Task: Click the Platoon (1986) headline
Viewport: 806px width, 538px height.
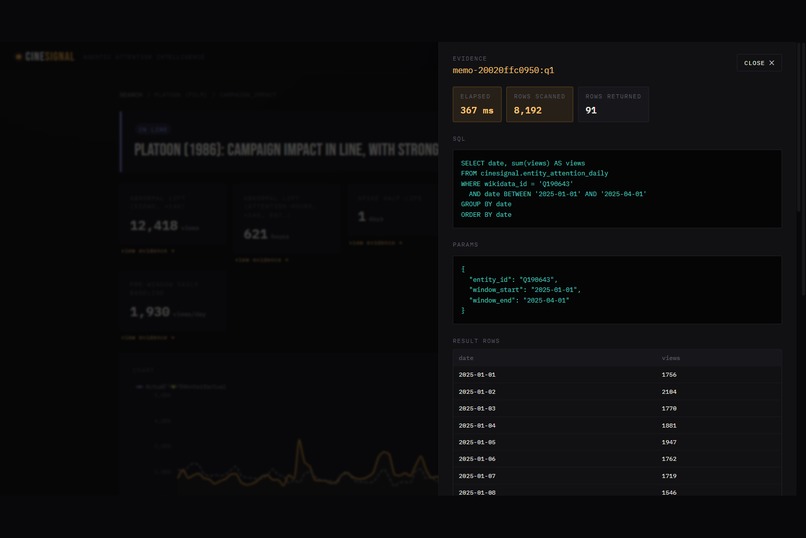Action: (x=286, y=150)
